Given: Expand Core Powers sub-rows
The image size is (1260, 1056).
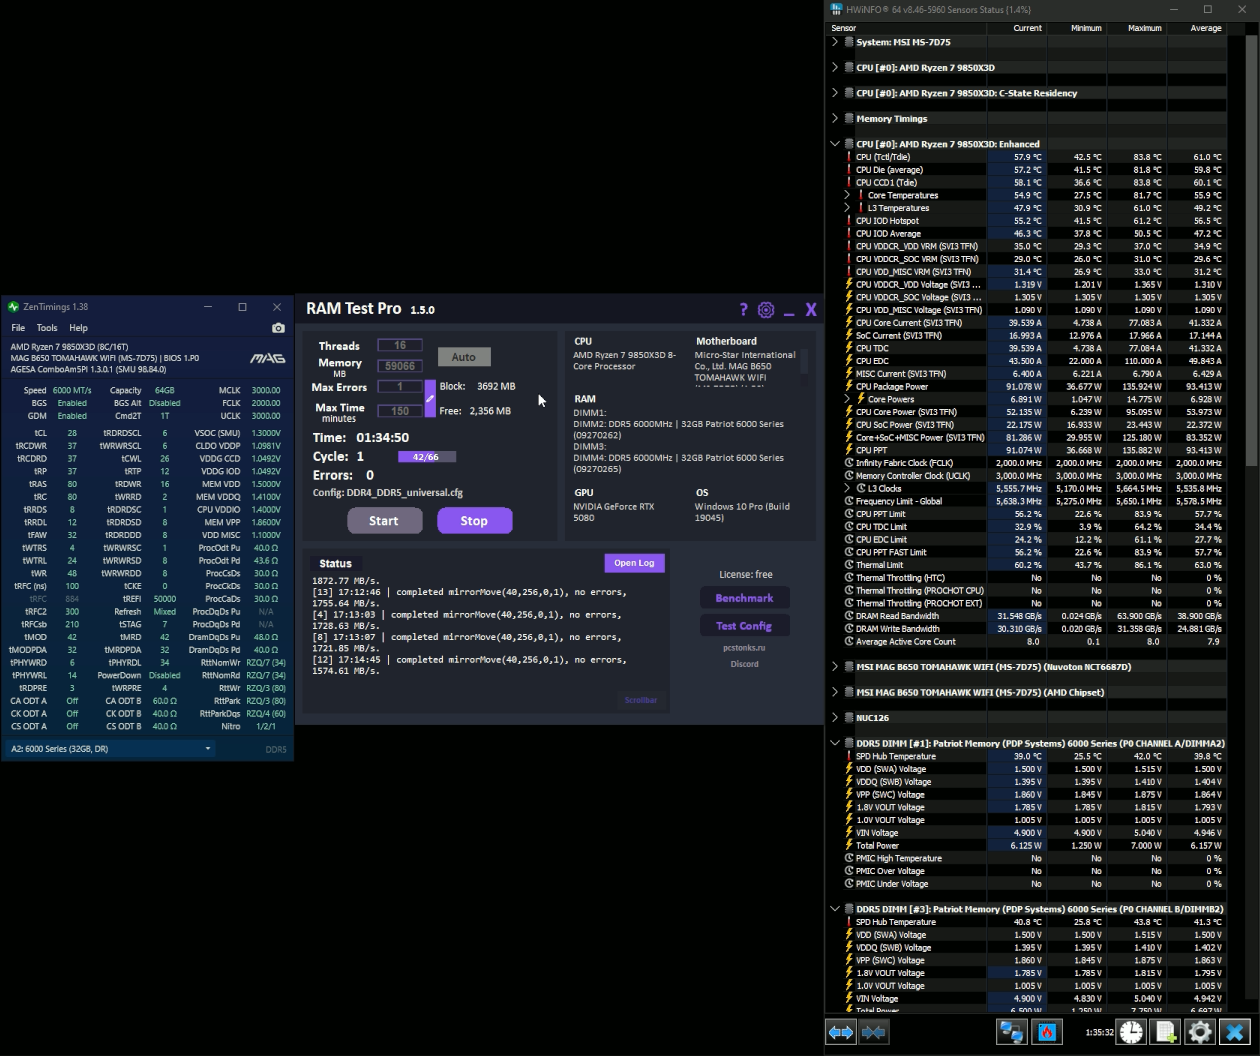Looking at the screenshot, I should tap(847, 399).
